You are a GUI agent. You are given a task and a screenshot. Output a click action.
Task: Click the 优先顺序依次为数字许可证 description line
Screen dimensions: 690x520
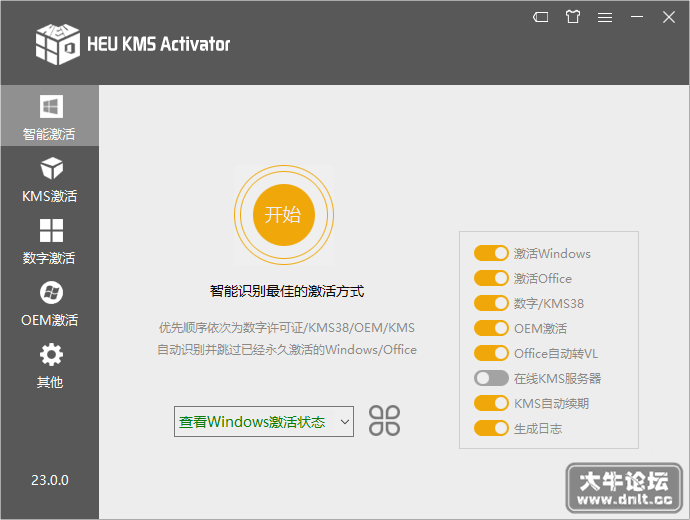point(286,328)
